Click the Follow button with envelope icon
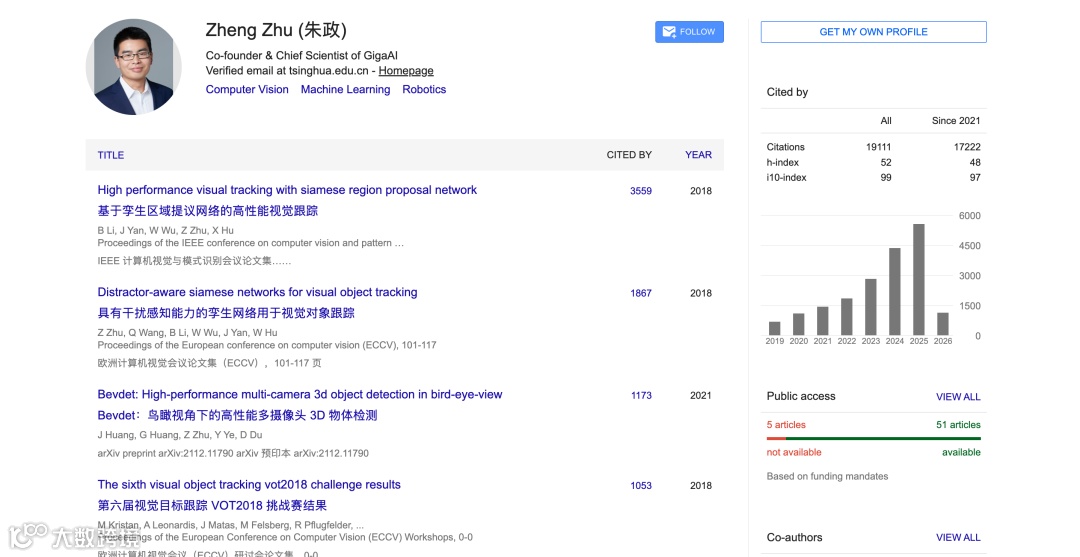Viewport: 1080px width, 557px height. [689, 32]
